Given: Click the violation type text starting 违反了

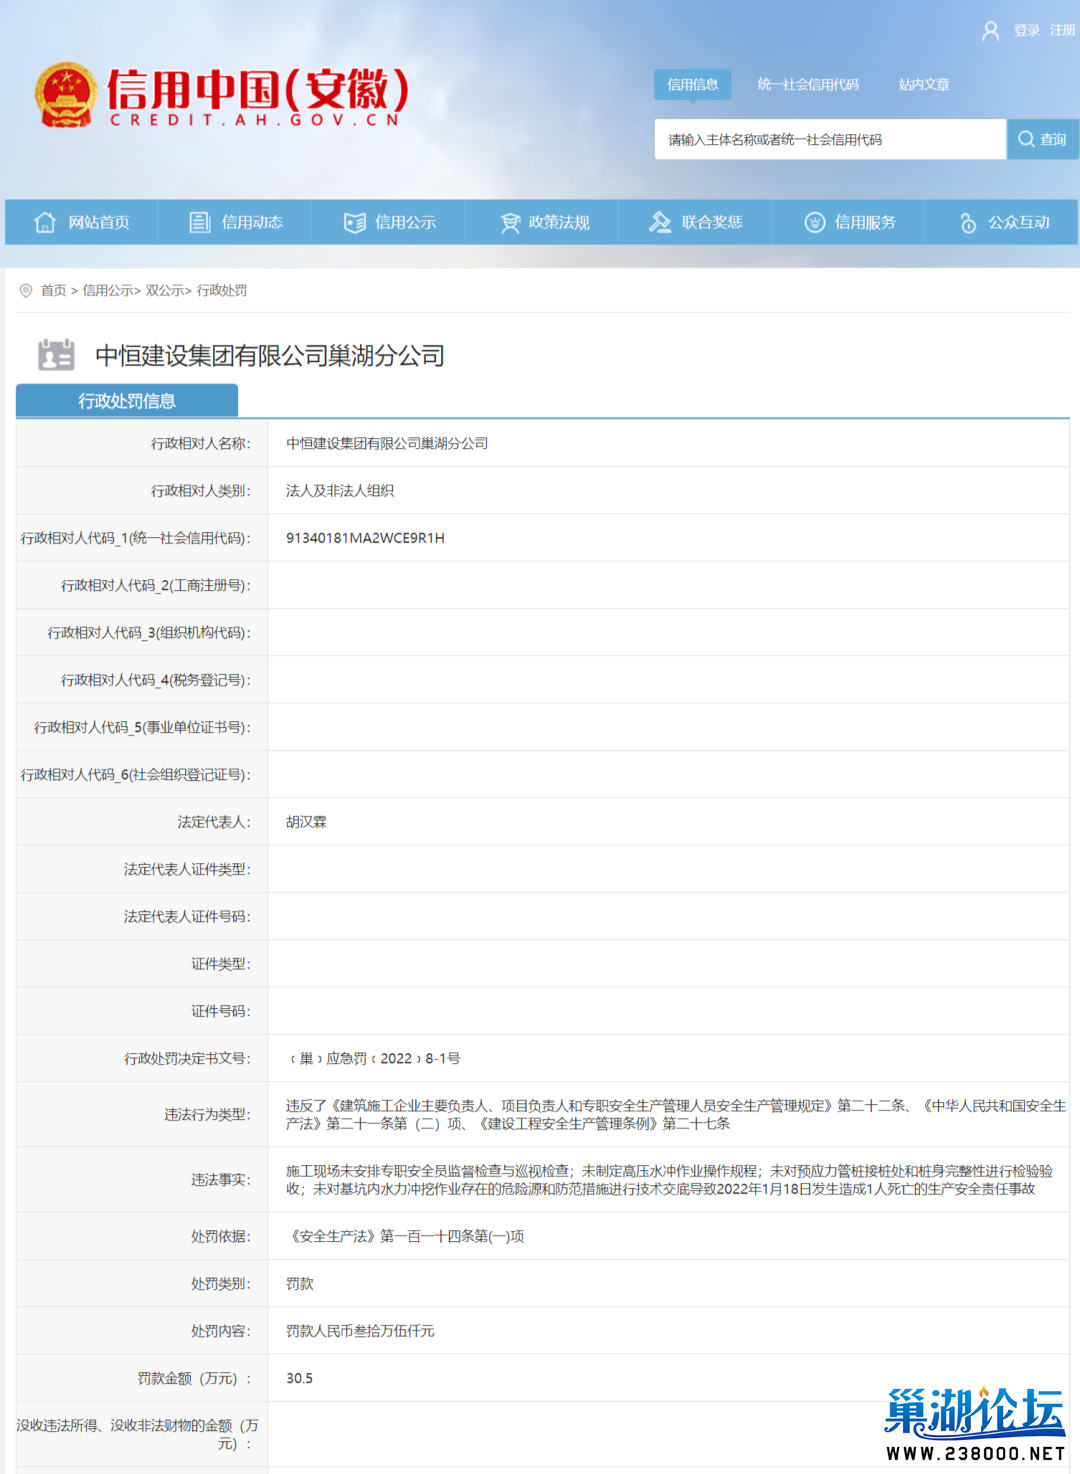Looking at the screenshot, I should [676, 1114].
